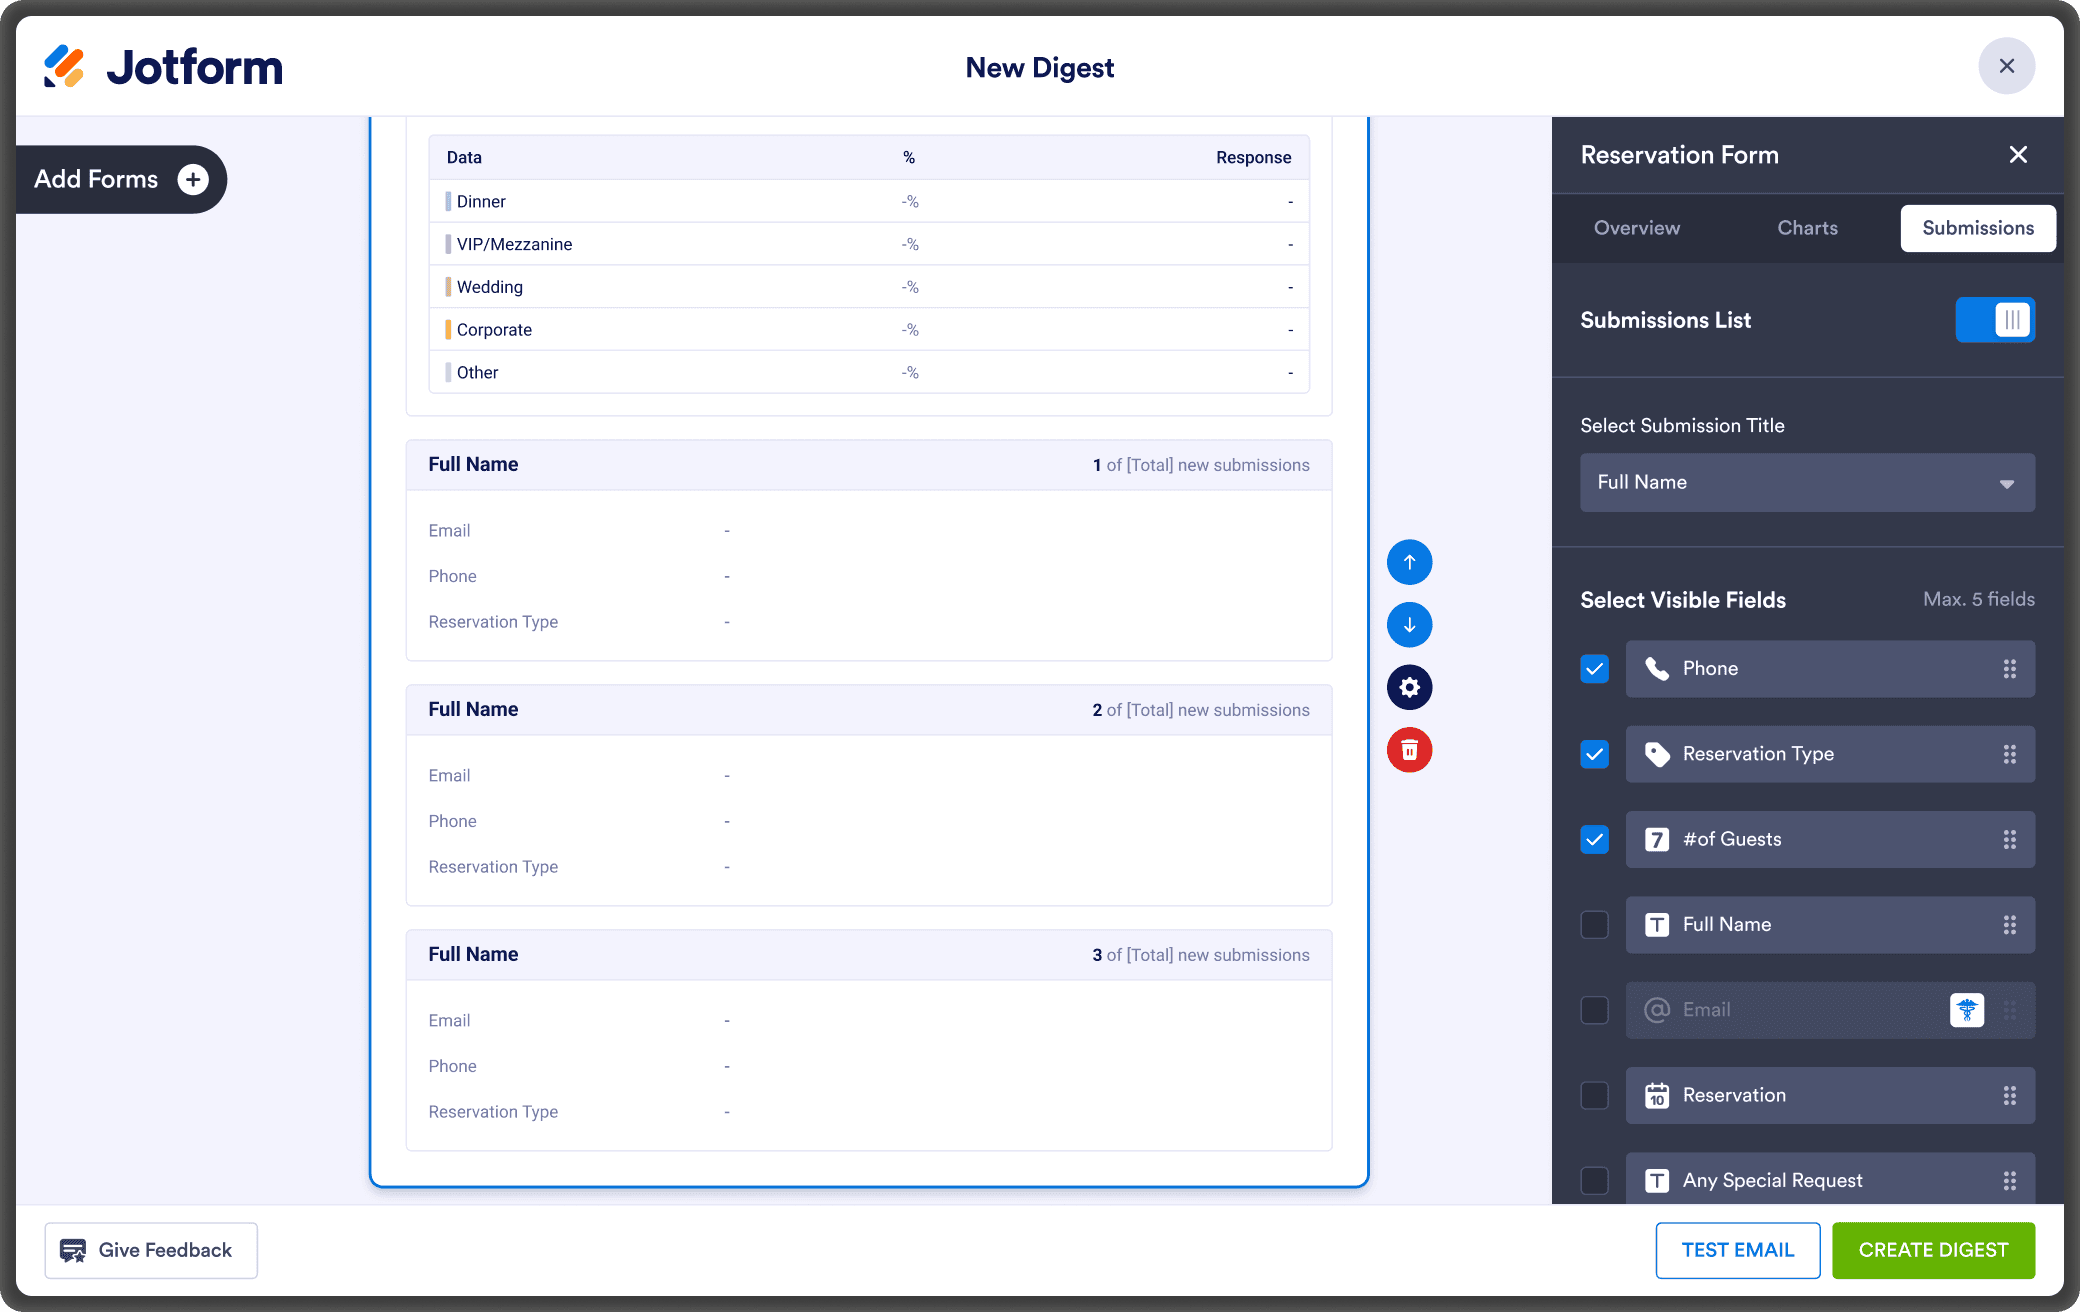The height and width of the screenshot is (1312, 2080).
Task: Open the Select Submission Title dropdown
Action: point(1806,483)
